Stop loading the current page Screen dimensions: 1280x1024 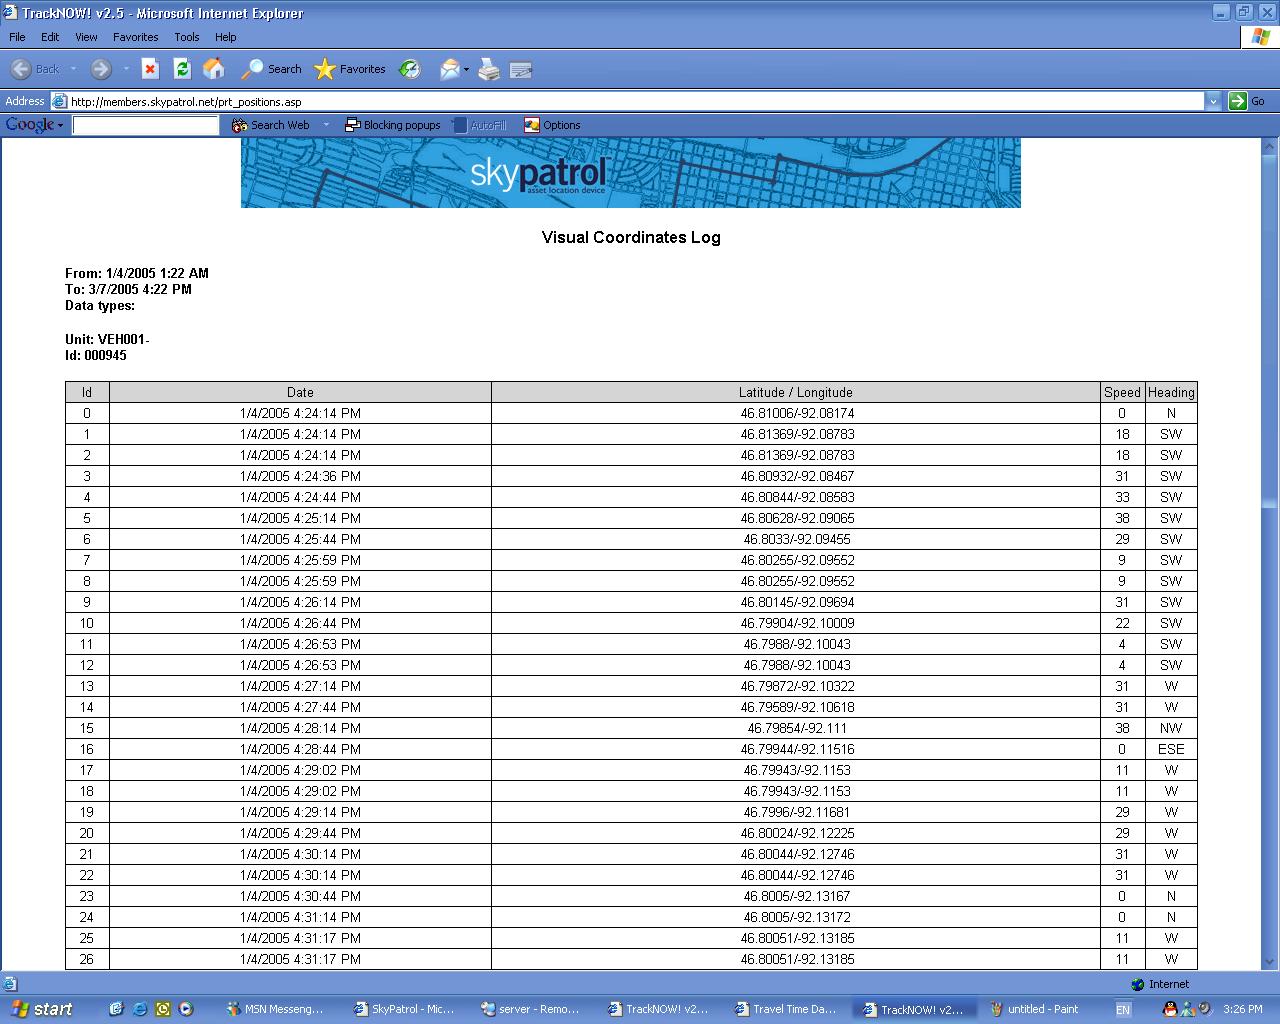pos(149,69)
